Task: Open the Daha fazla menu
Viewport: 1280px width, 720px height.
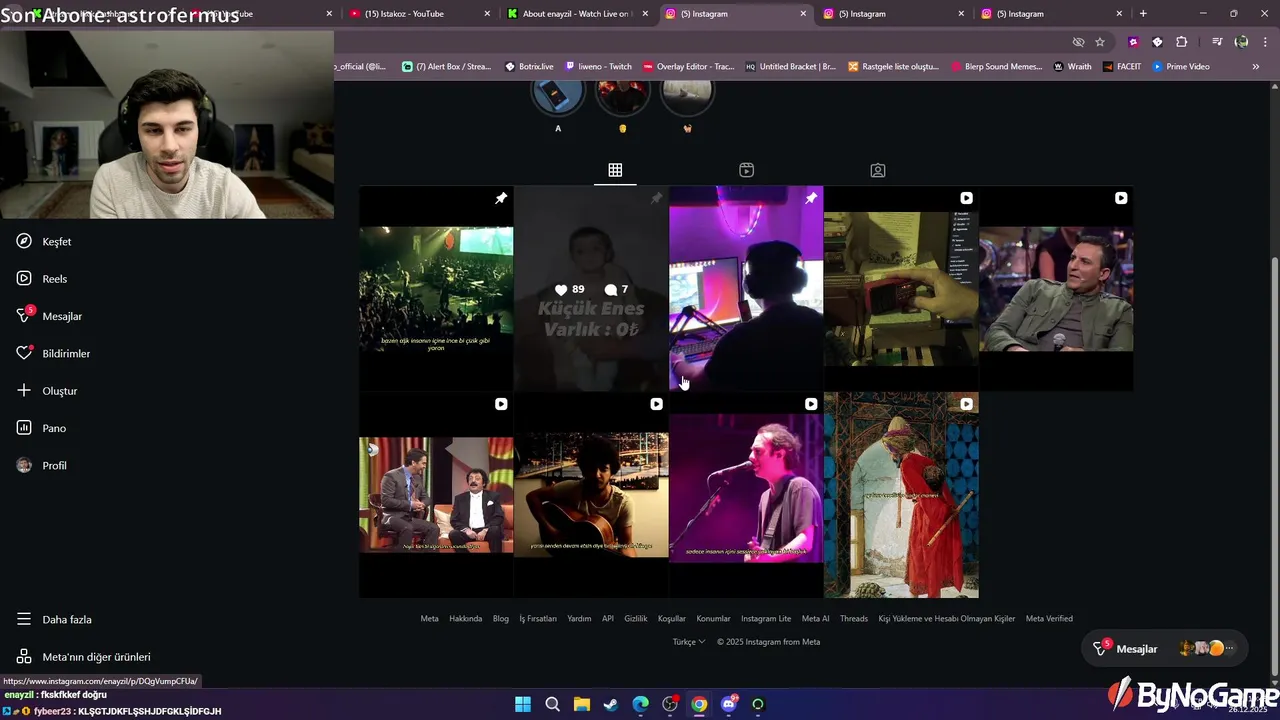Action: pyautogui.click(x=54, y=619)
